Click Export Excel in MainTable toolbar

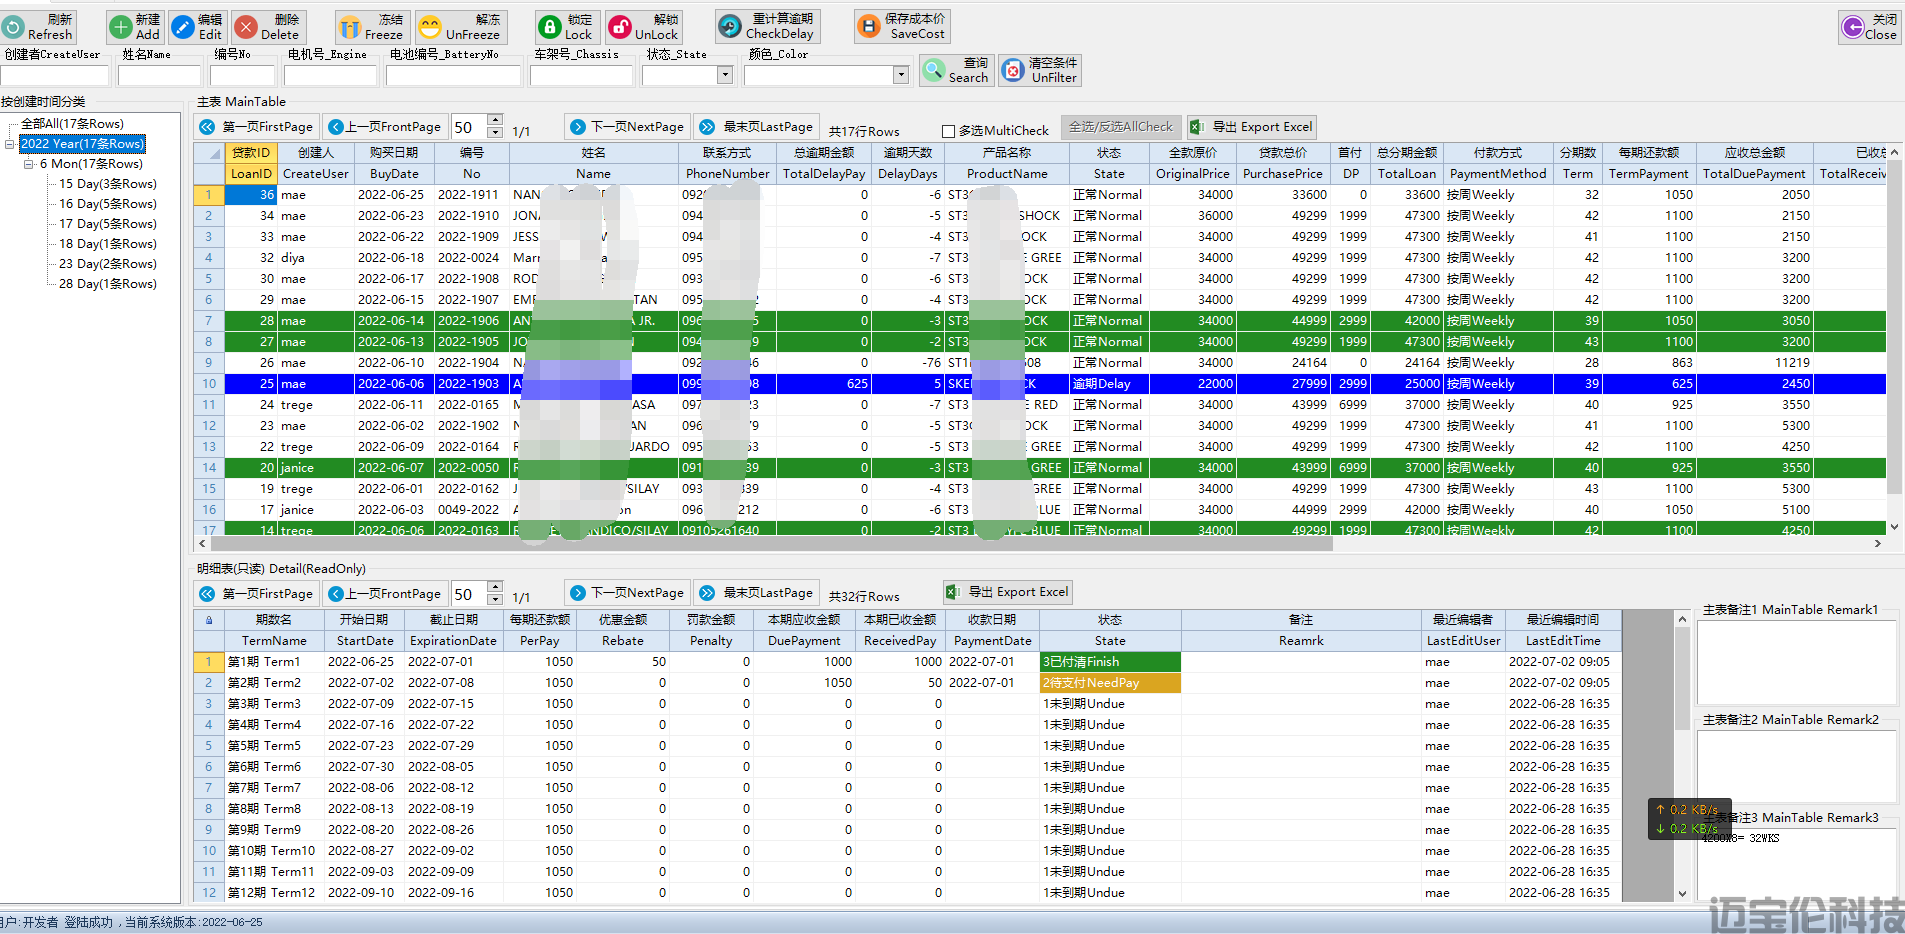[1252, 127]
